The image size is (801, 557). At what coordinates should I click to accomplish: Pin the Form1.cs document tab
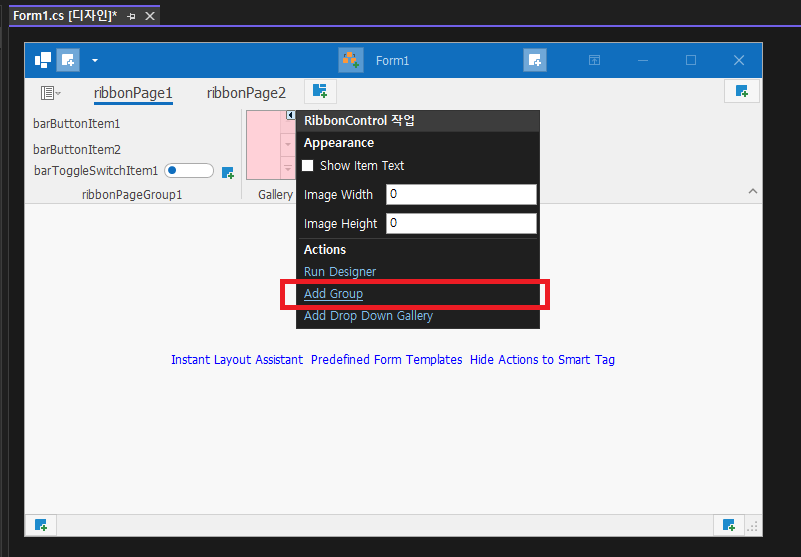(131, 16)
